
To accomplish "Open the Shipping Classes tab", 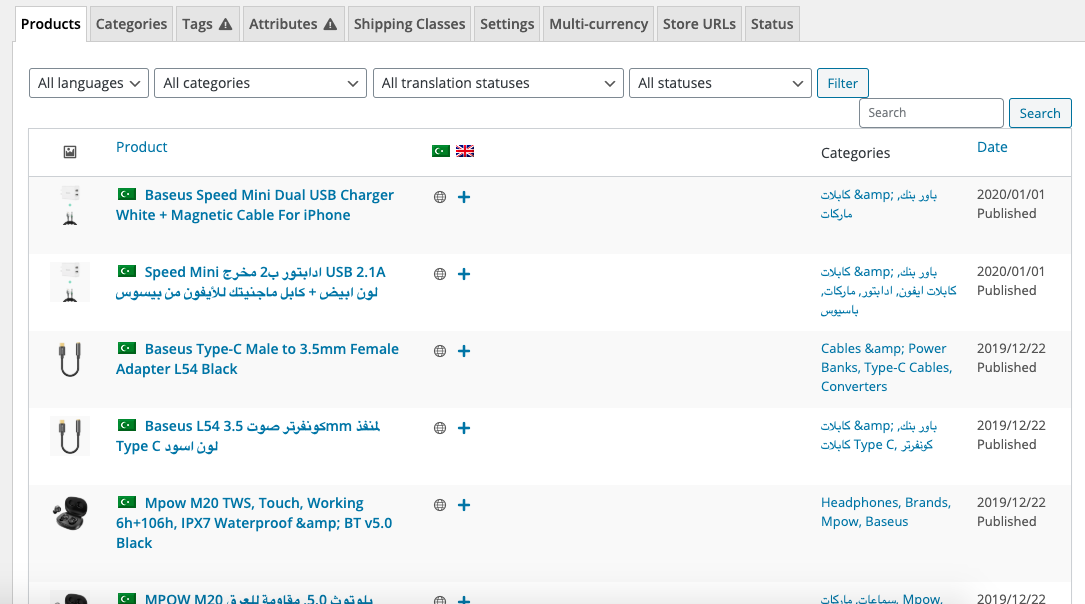I will click(409, 24).
